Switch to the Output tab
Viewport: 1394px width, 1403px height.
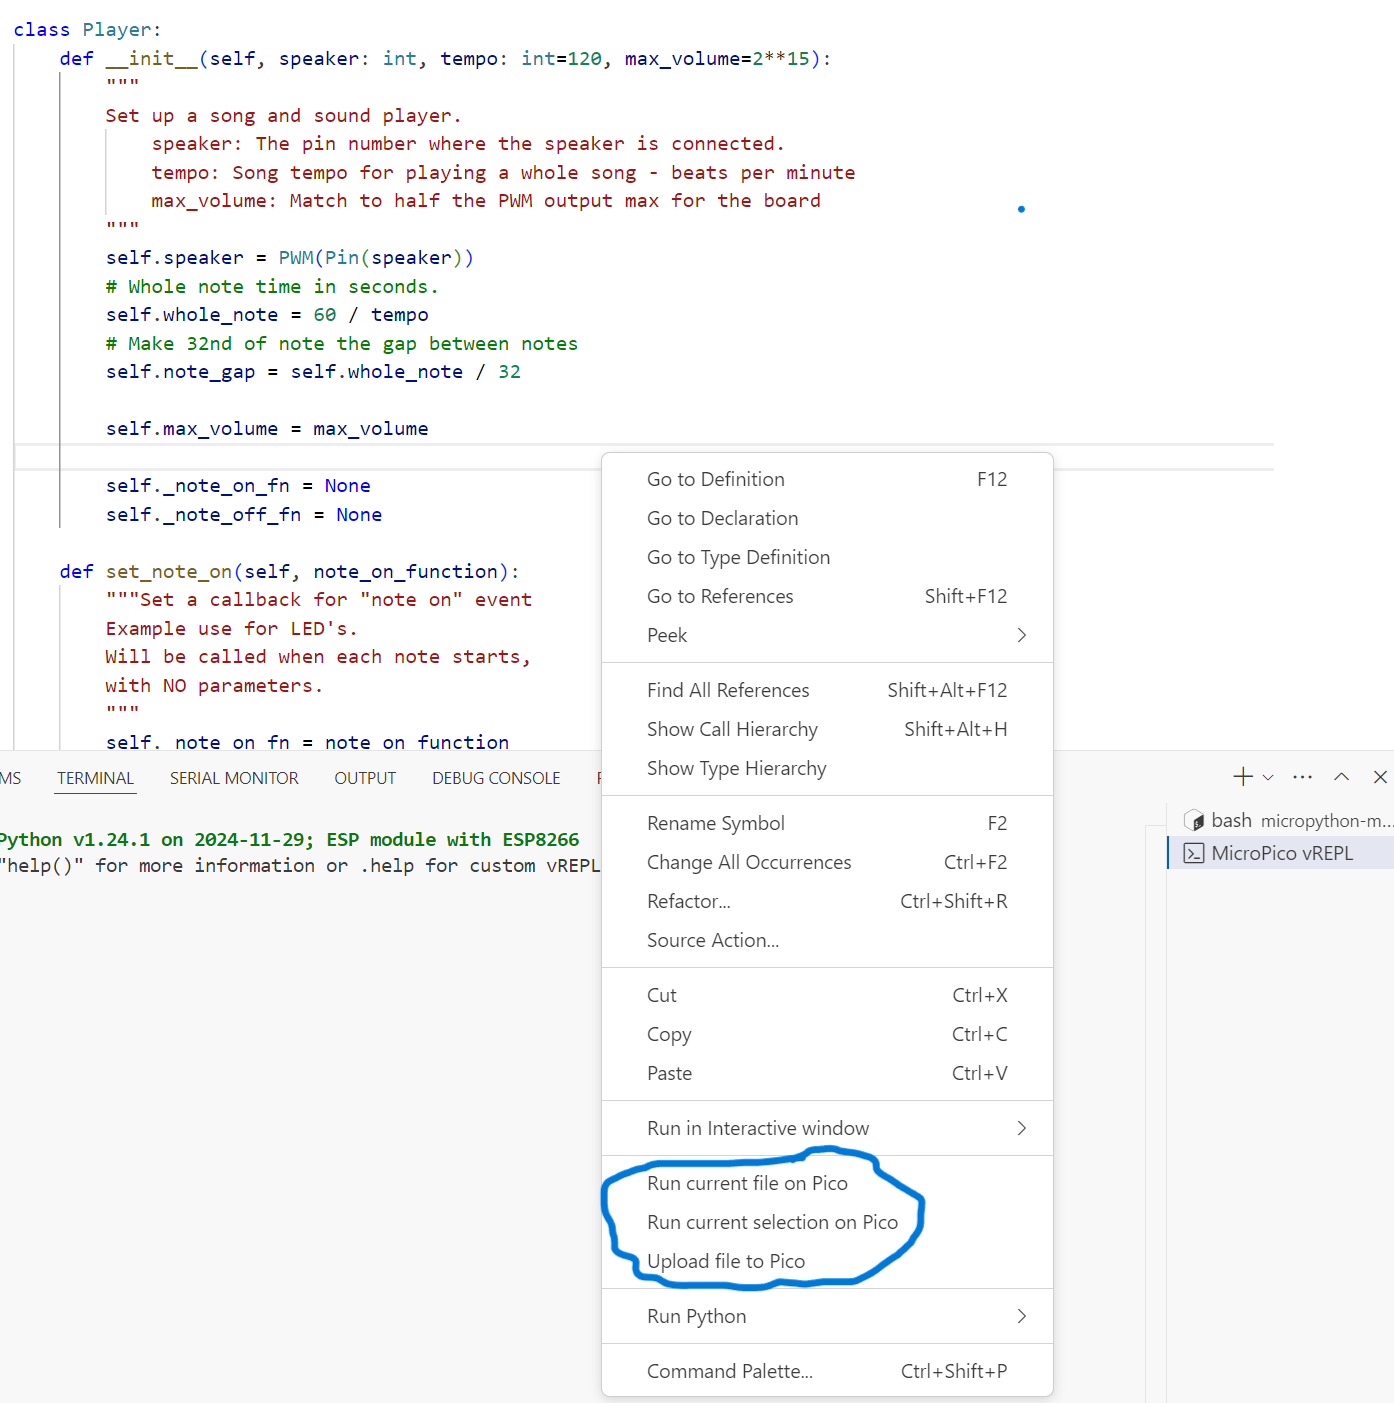pyautogui.click(x=365, y=778)
